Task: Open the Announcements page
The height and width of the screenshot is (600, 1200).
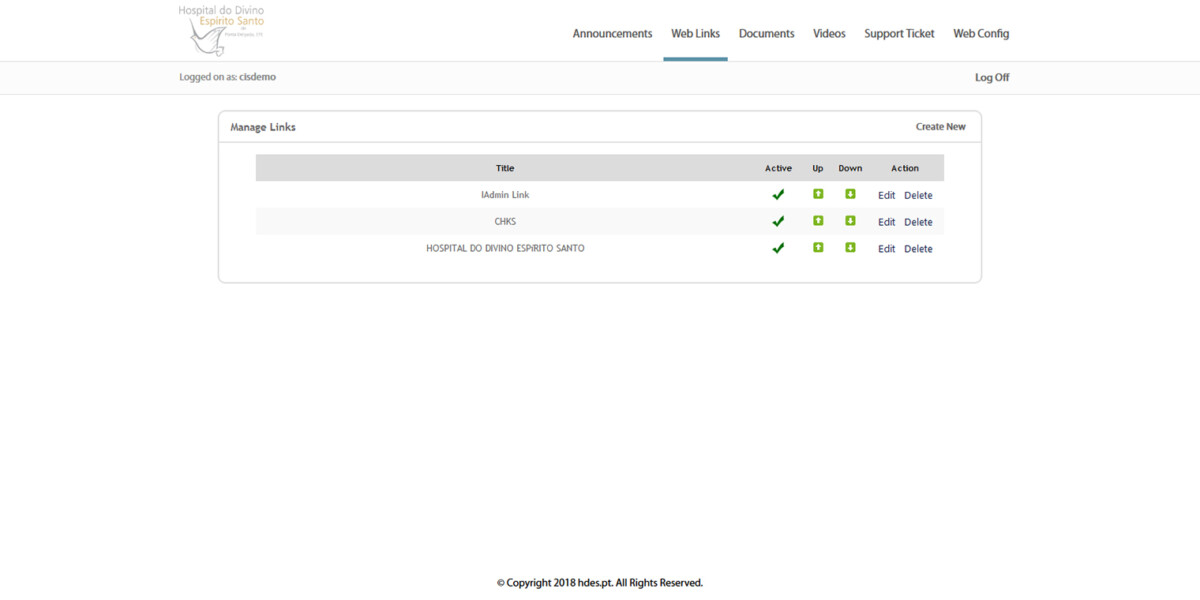Action: 612,33
